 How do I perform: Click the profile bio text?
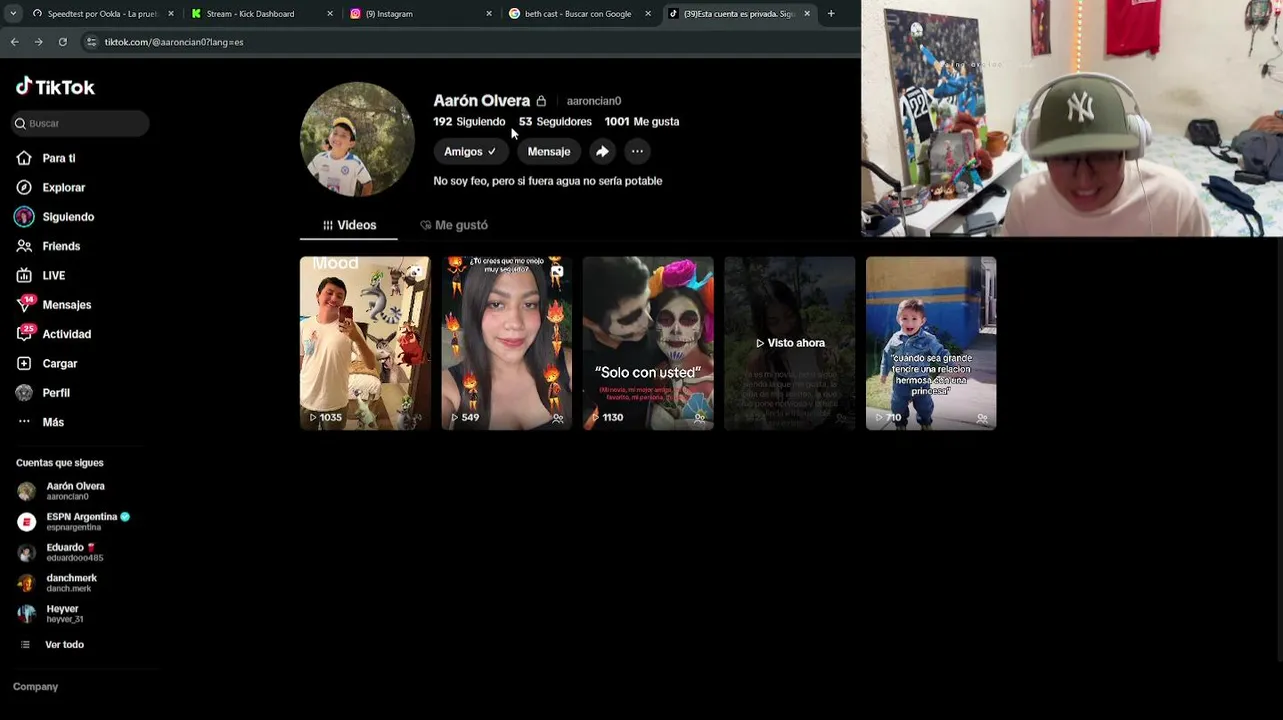[548, 181]
